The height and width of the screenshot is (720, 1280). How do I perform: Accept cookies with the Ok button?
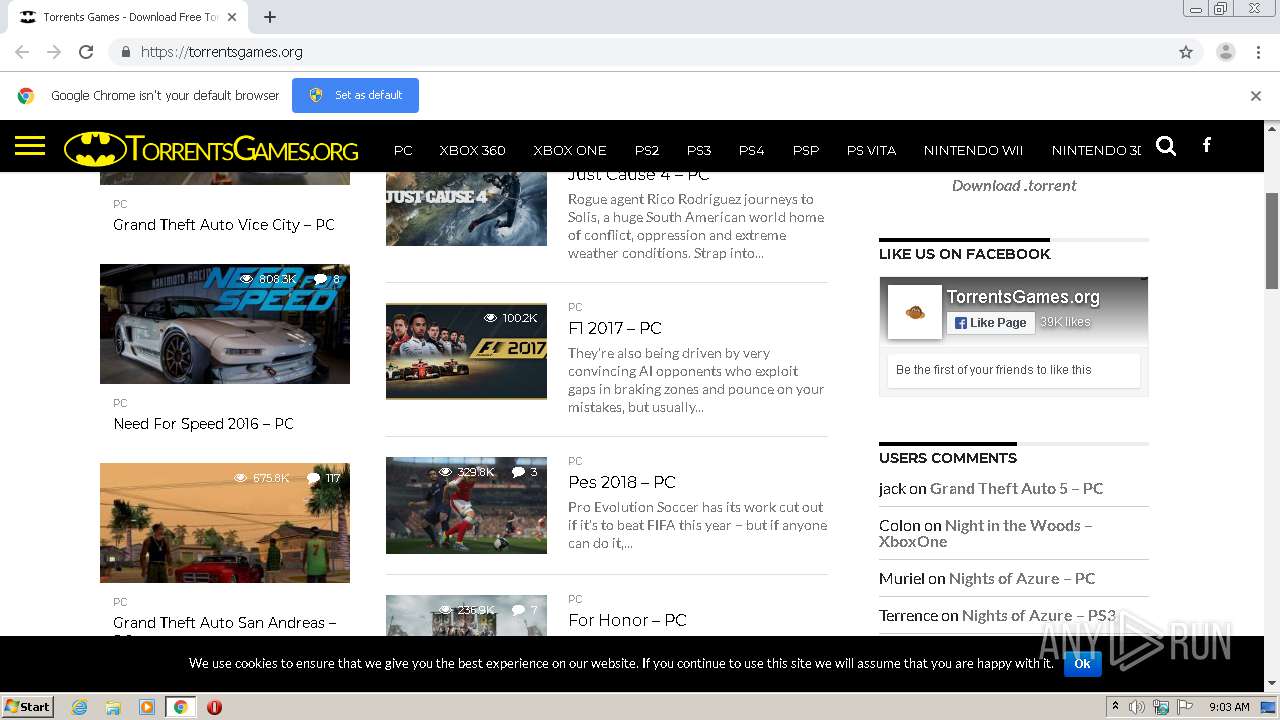click(x=1082, y=663)
